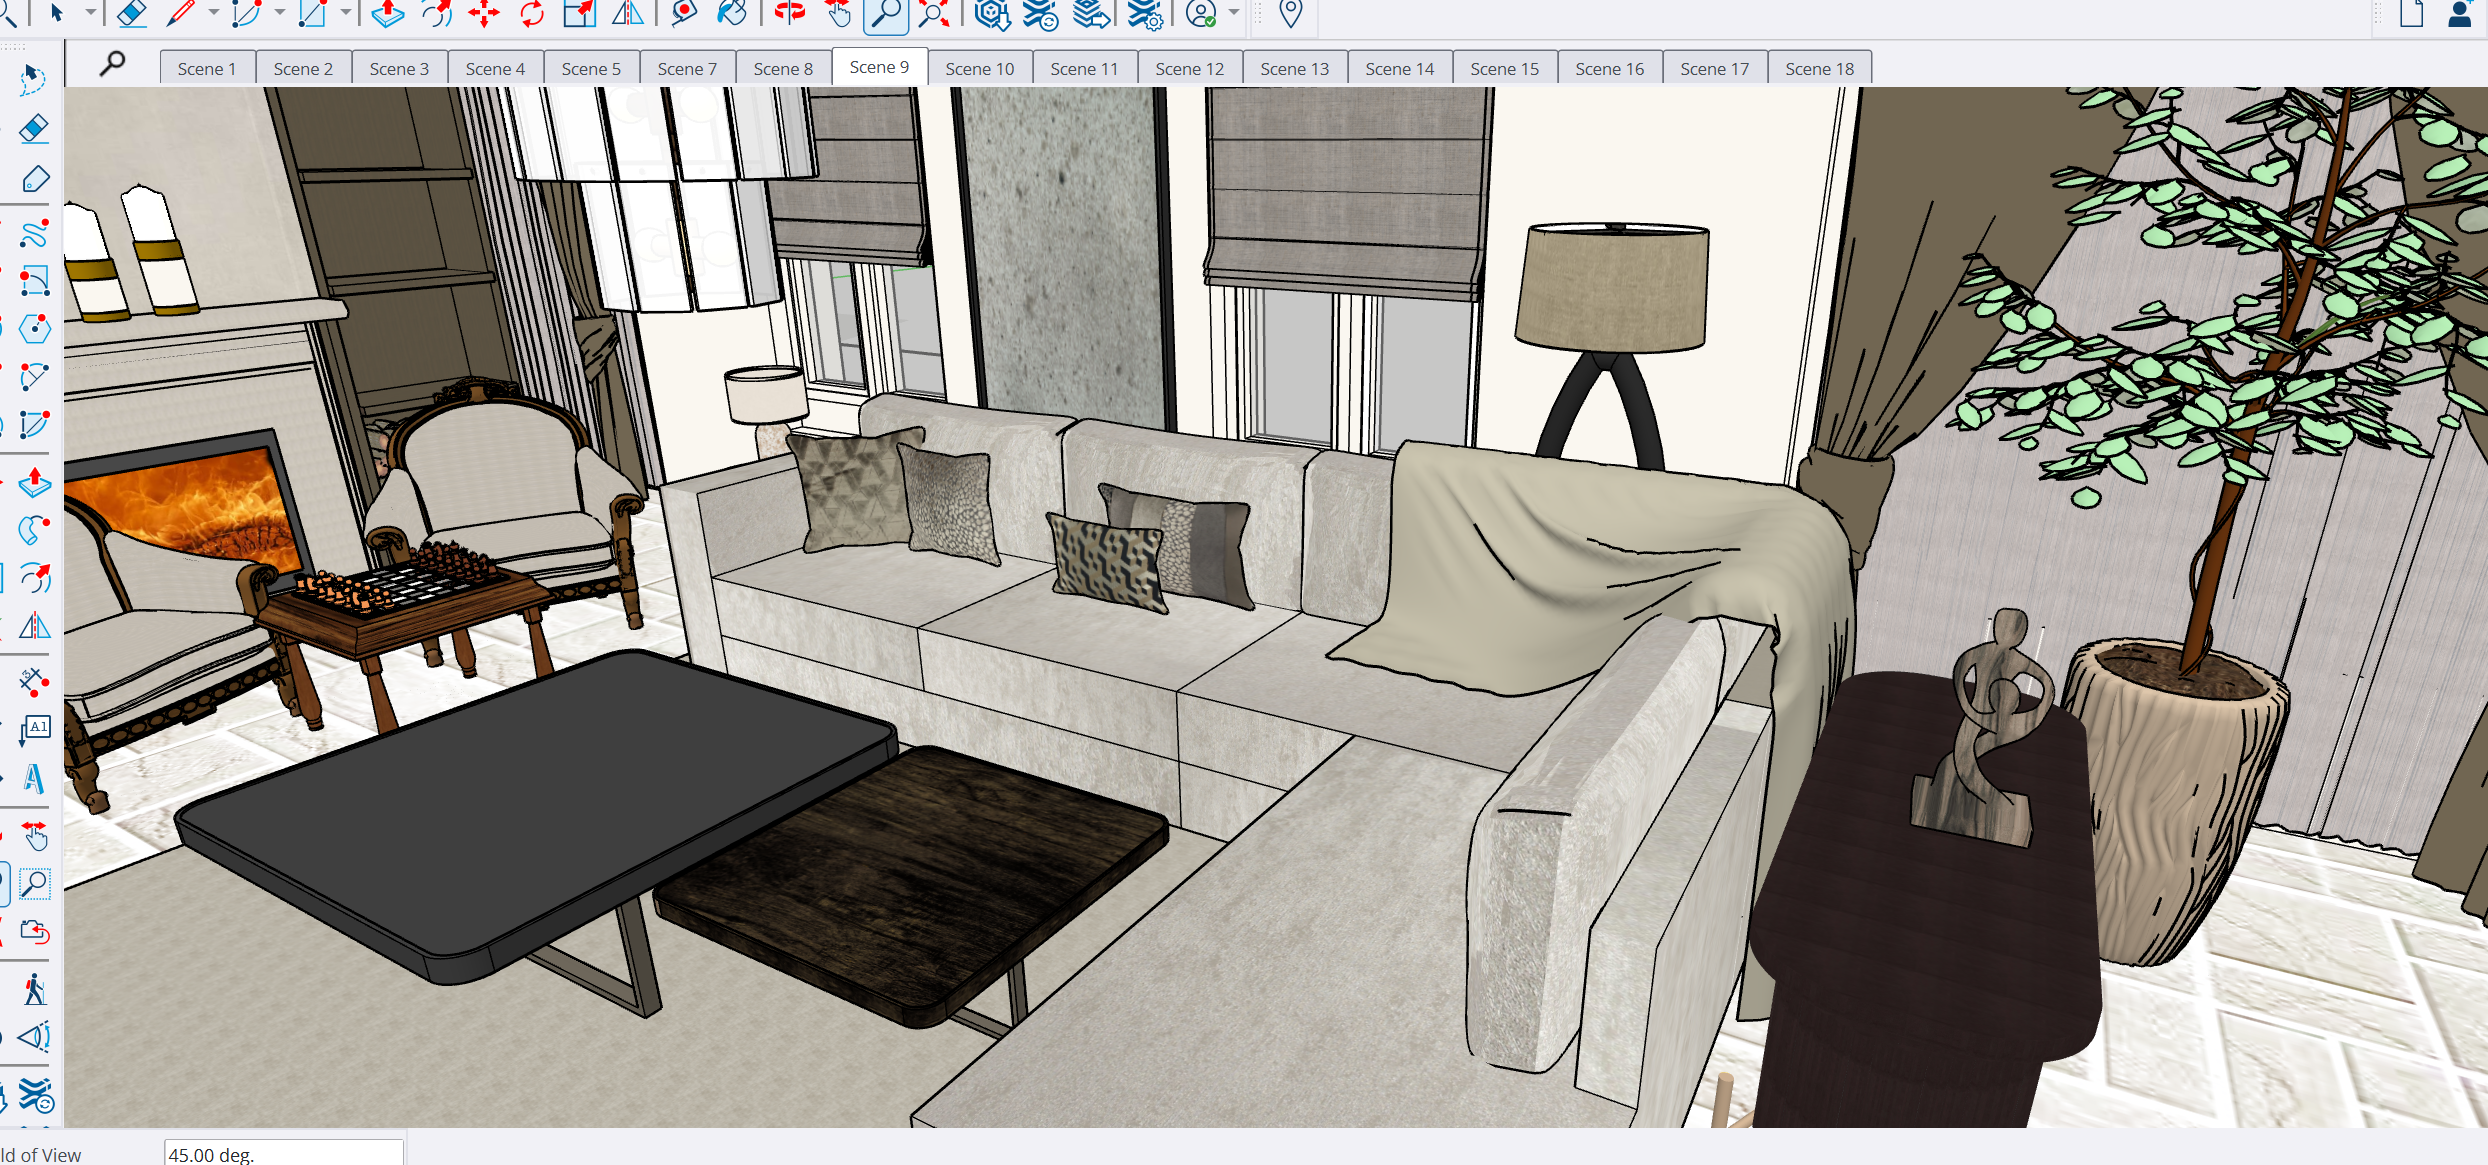Select the Walk tool in side toolbar

[x=34, y=989]
